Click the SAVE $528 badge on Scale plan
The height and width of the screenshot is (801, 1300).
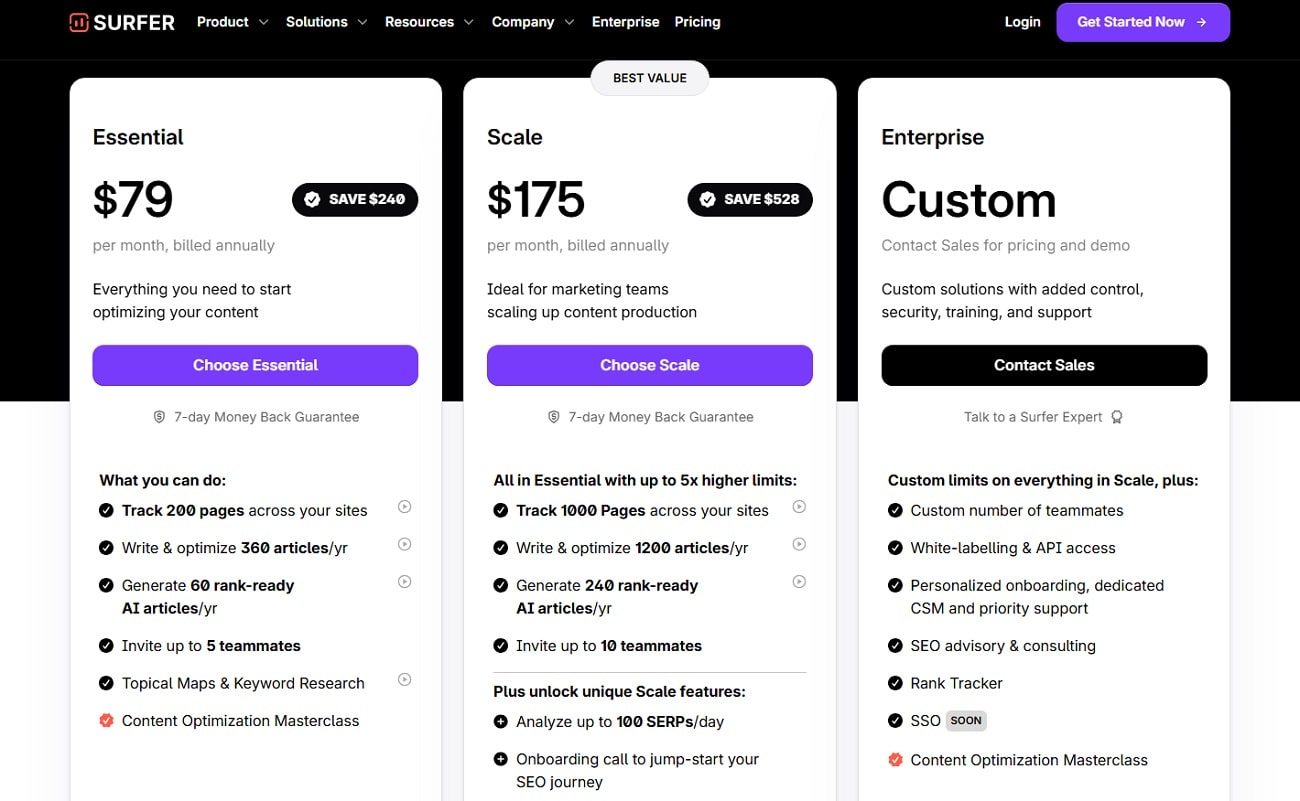[x=750, y=199]
